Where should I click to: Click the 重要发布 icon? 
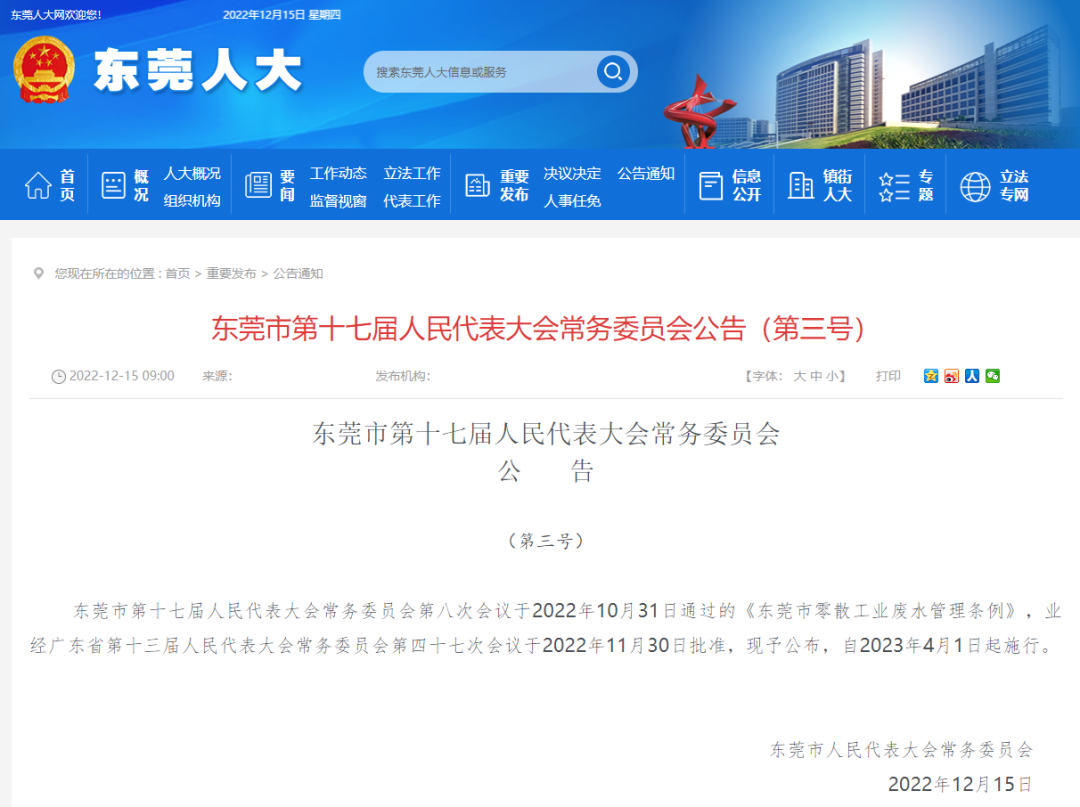click(x=477, y=185)
